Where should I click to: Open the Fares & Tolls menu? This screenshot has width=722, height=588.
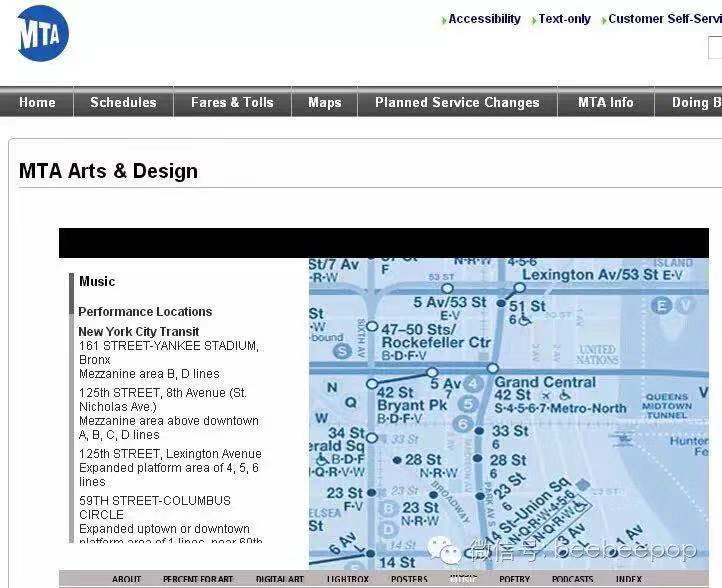coord(233,102)
